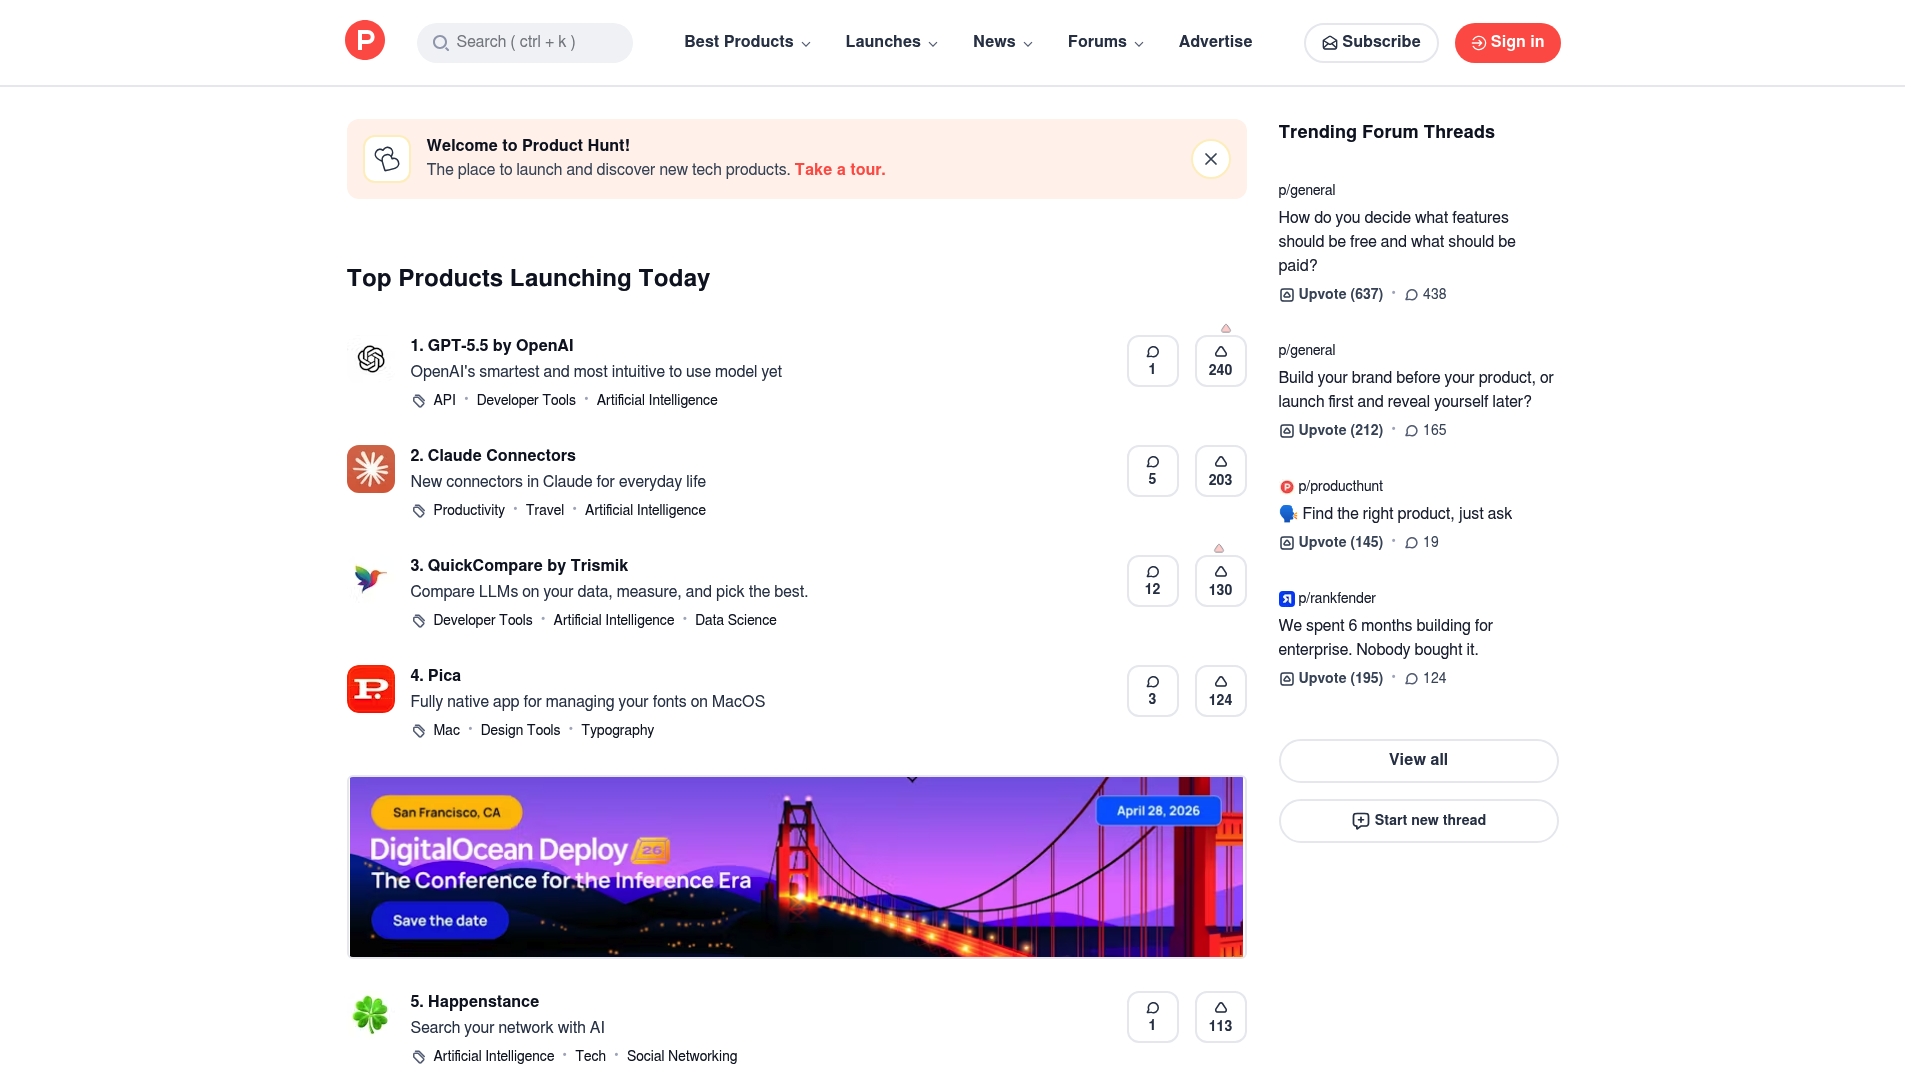Image resolution: width=1920 pixels, height=1080 pixels.
Task: Click the Sign in button
Action: (1507, 43)
